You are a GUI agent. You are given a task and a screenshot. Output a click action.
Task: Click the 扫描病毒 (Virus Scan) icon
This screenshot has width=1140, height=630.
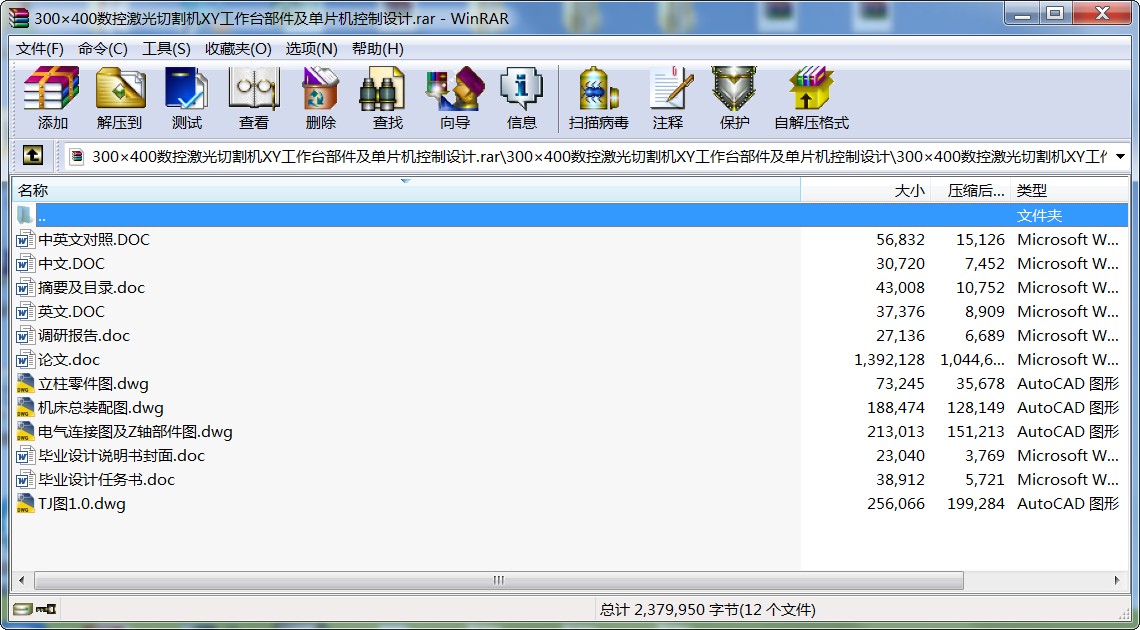(598, 98)
